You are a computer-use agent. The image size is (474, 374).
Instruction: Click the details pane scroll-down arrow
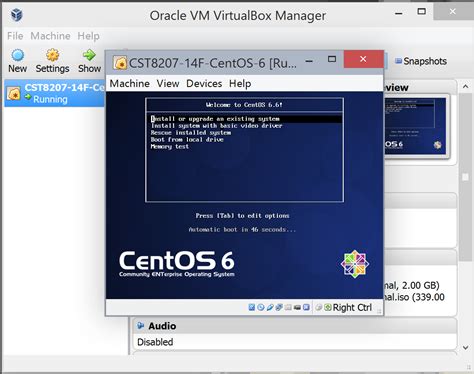click(x=465, y=348)
